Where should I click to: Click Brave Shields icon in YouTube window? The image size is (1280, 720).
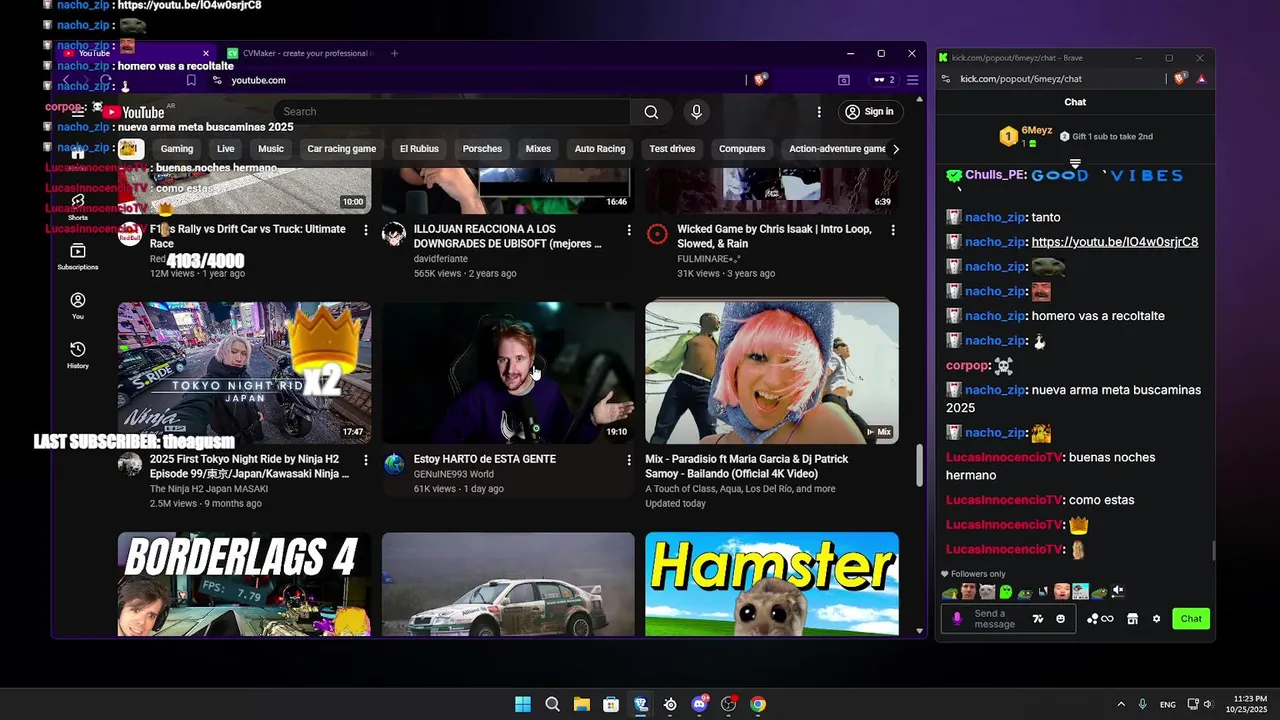pyautogui.click(x=760, y=80)
